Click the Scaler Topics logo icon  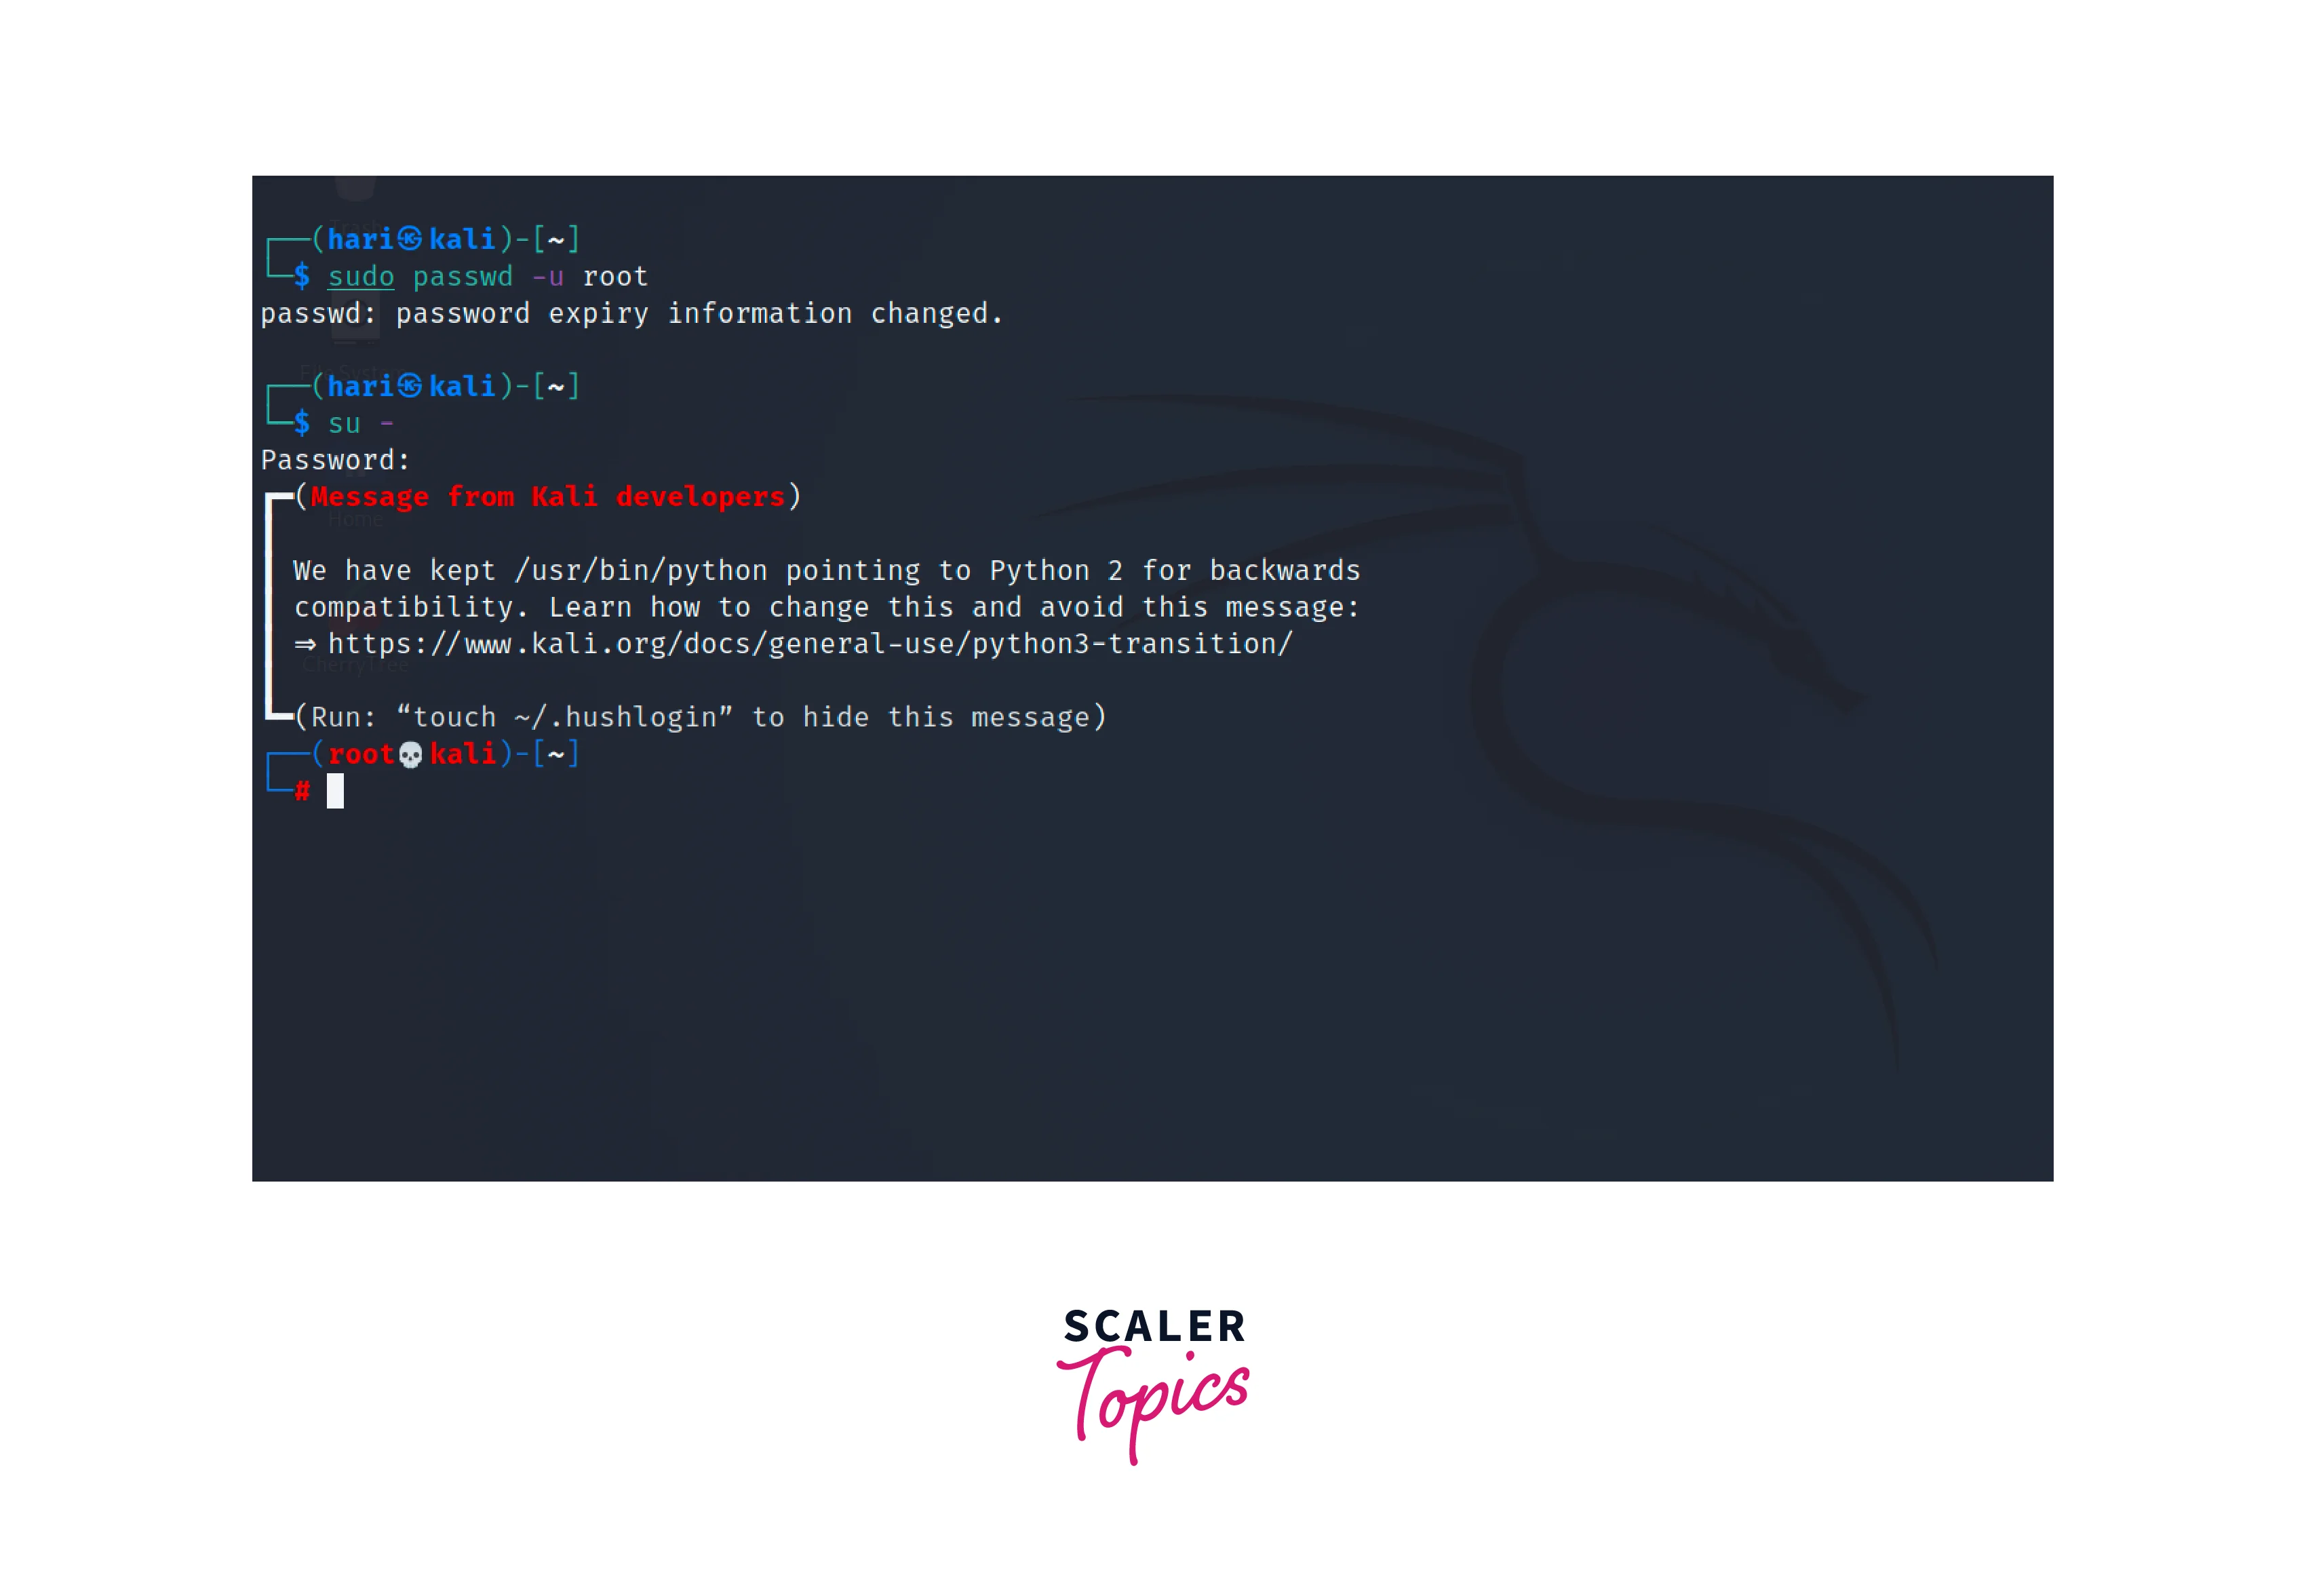coord(1153,1384)
